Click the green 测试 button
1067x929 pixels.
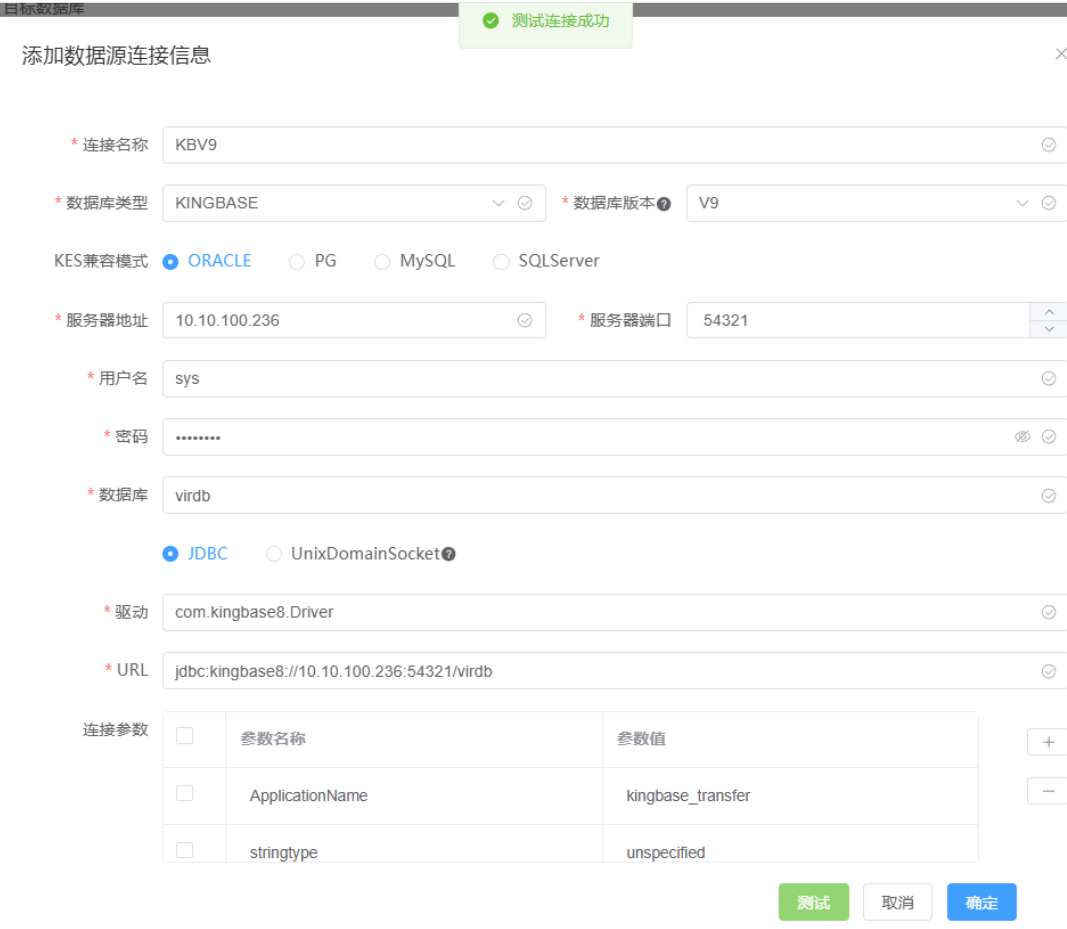point(813,902)
